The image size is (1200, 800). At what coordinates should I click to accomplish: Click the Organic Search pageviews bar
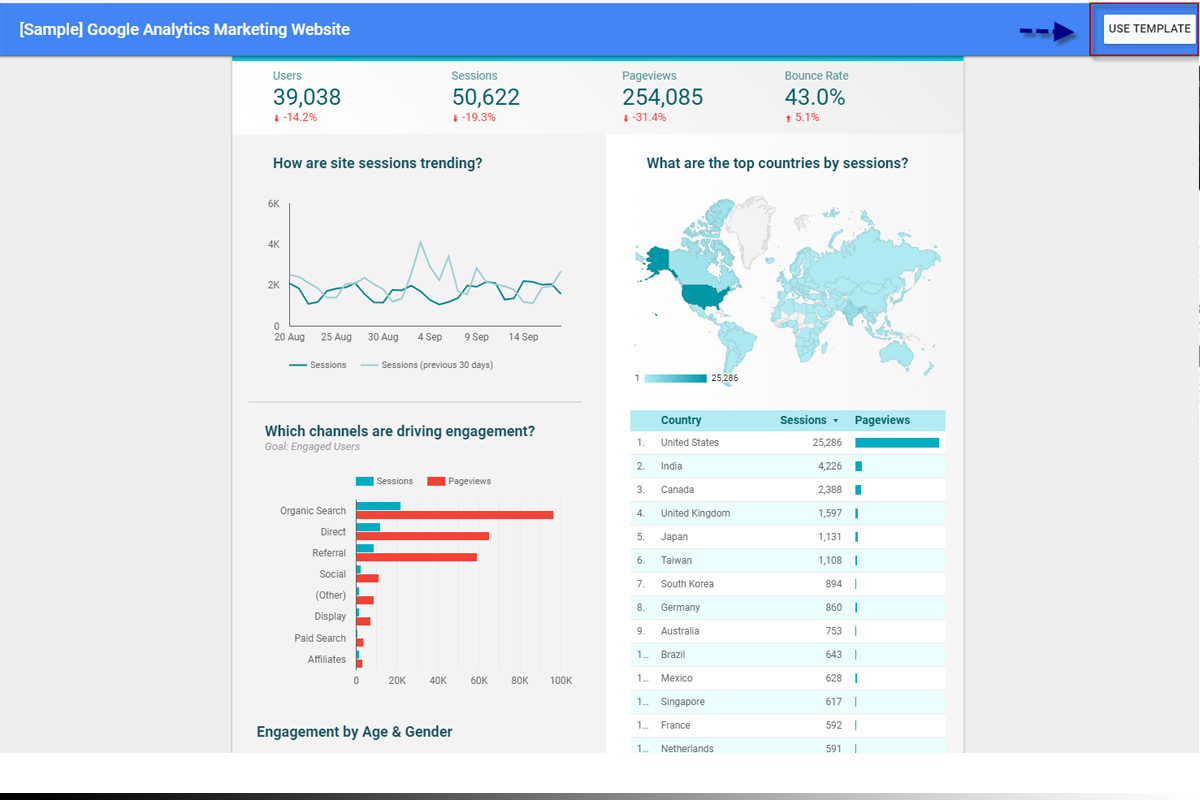(455, 515)
